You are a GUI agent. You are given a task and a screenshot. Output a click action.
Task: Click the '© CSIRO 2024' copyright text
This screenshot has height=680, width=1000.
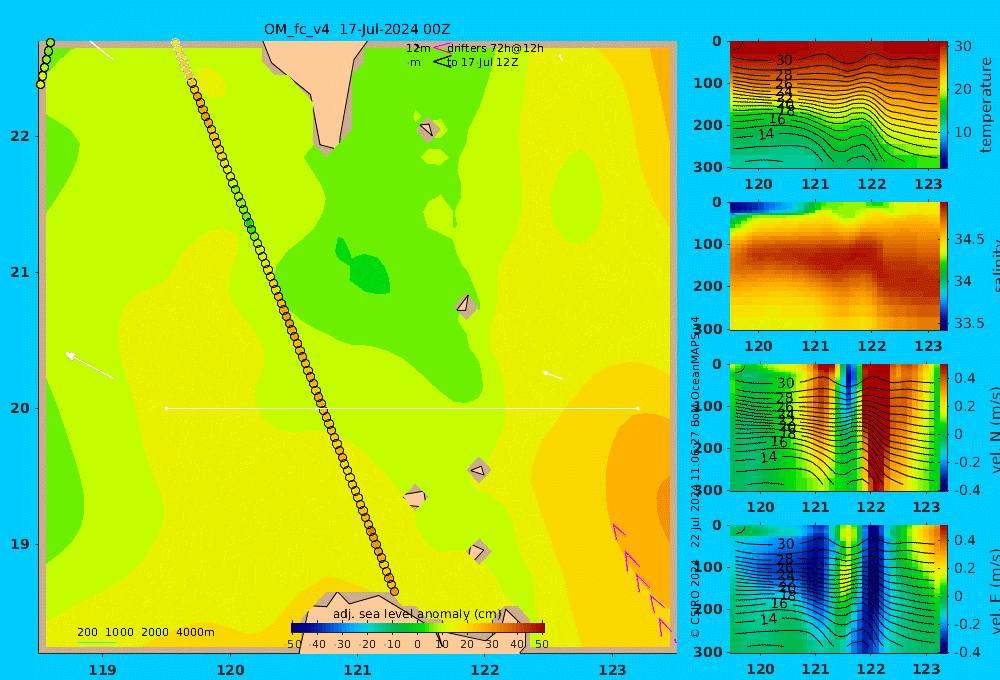pos(695,599)
